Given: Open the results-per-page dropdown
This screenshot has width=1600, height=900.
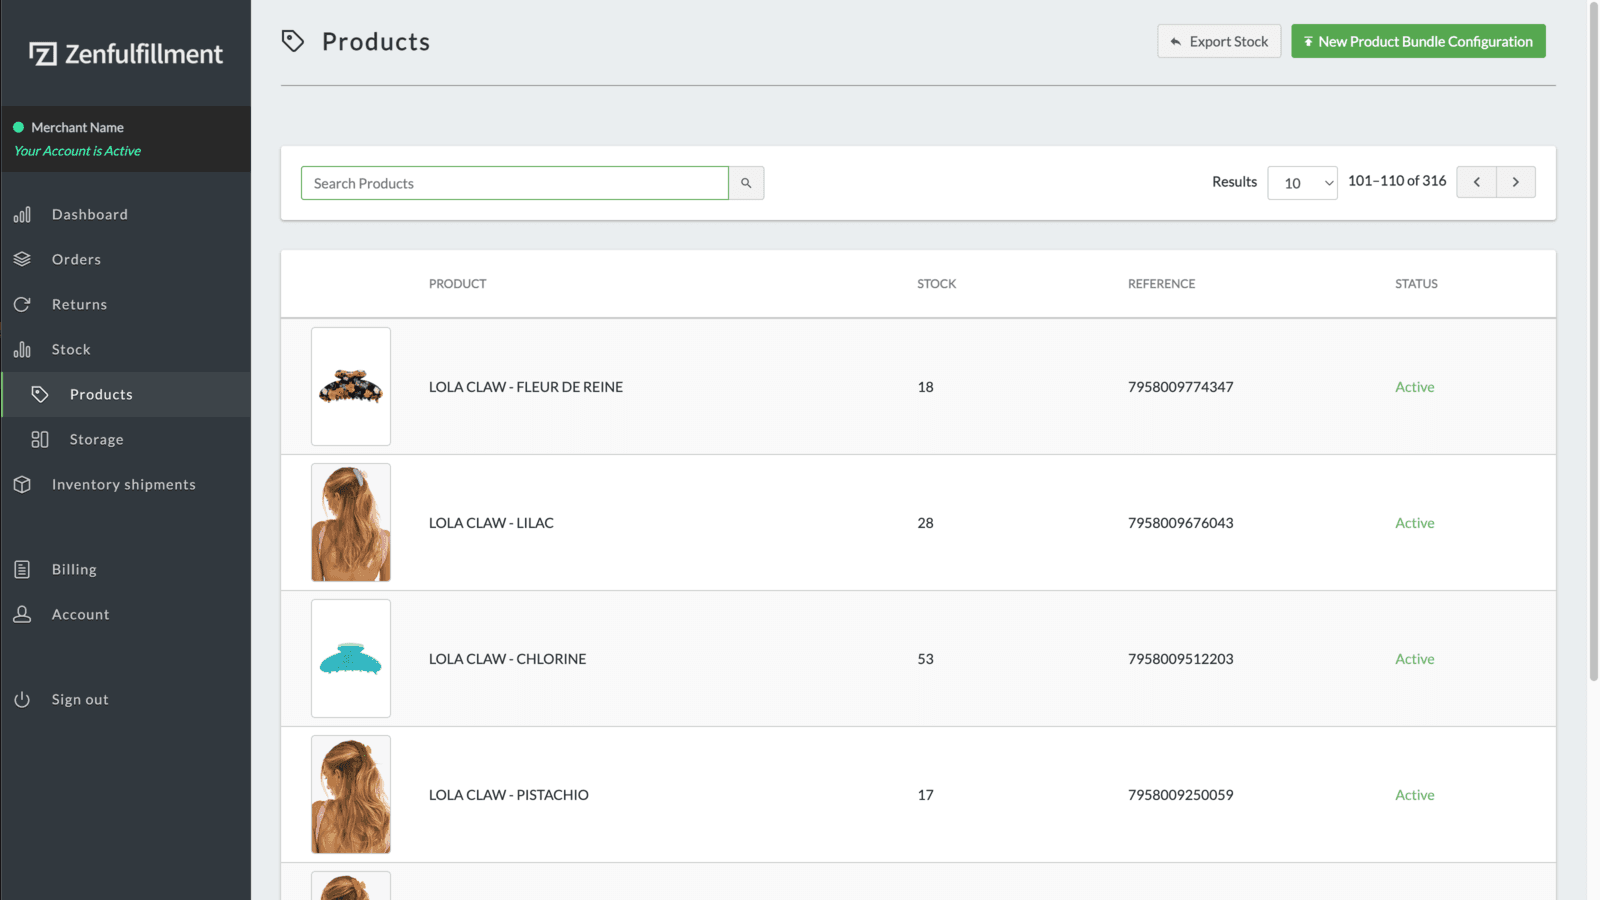Looking at the screenshot, I should [x=1302, y=183].
